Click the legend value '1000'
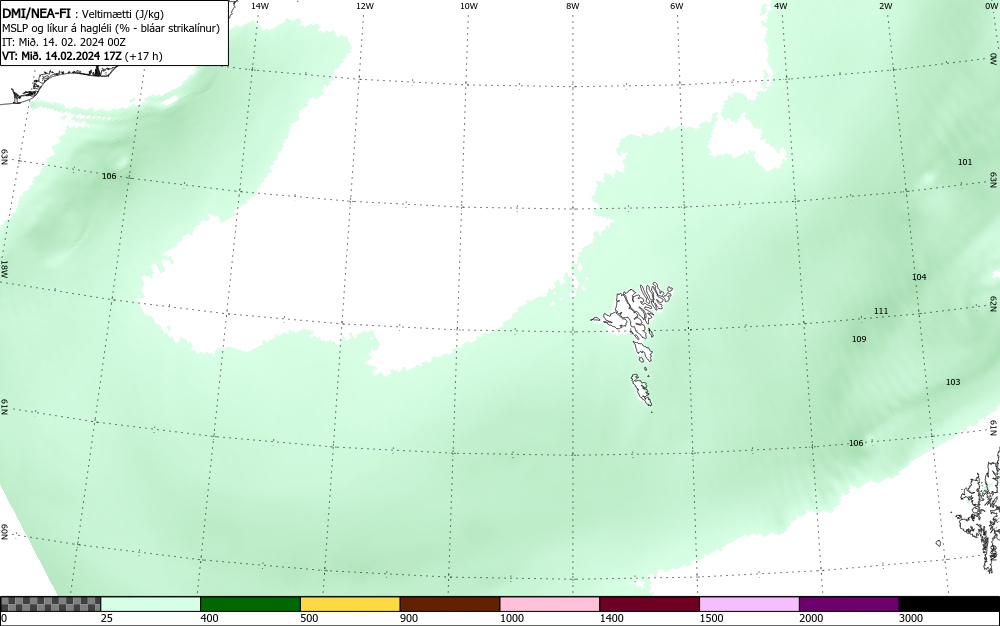The height and width of the screenshot is (626, 1000). [512, 618]
